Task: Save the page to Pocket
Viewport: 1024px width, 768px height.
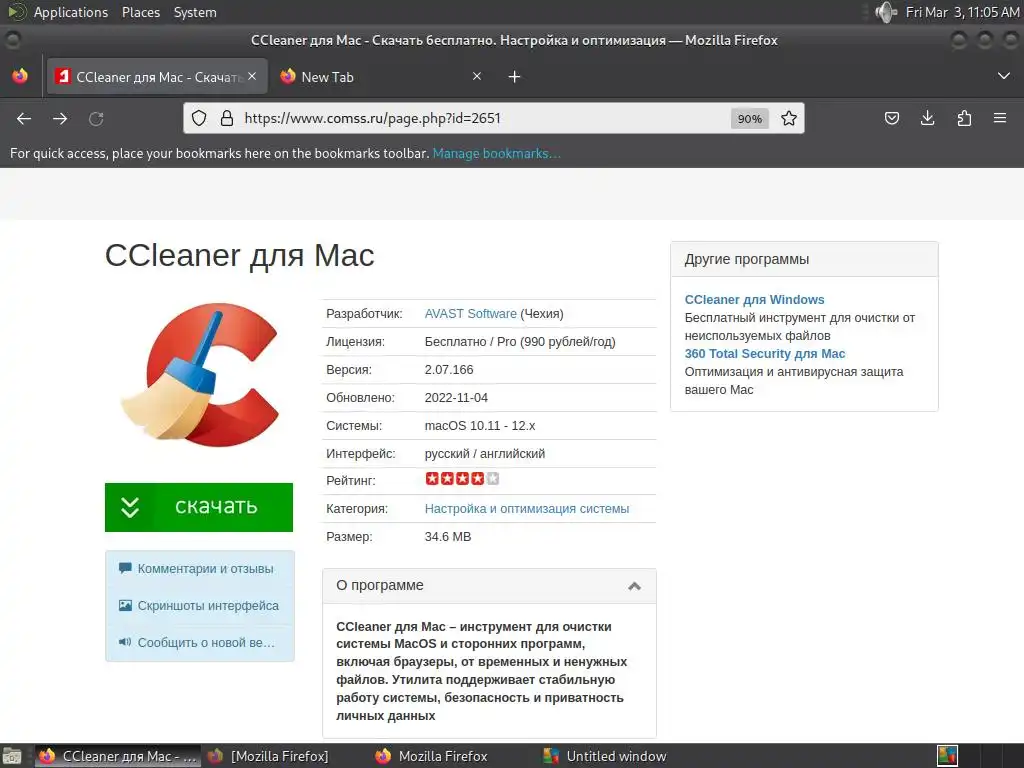Action: [891, 118]
